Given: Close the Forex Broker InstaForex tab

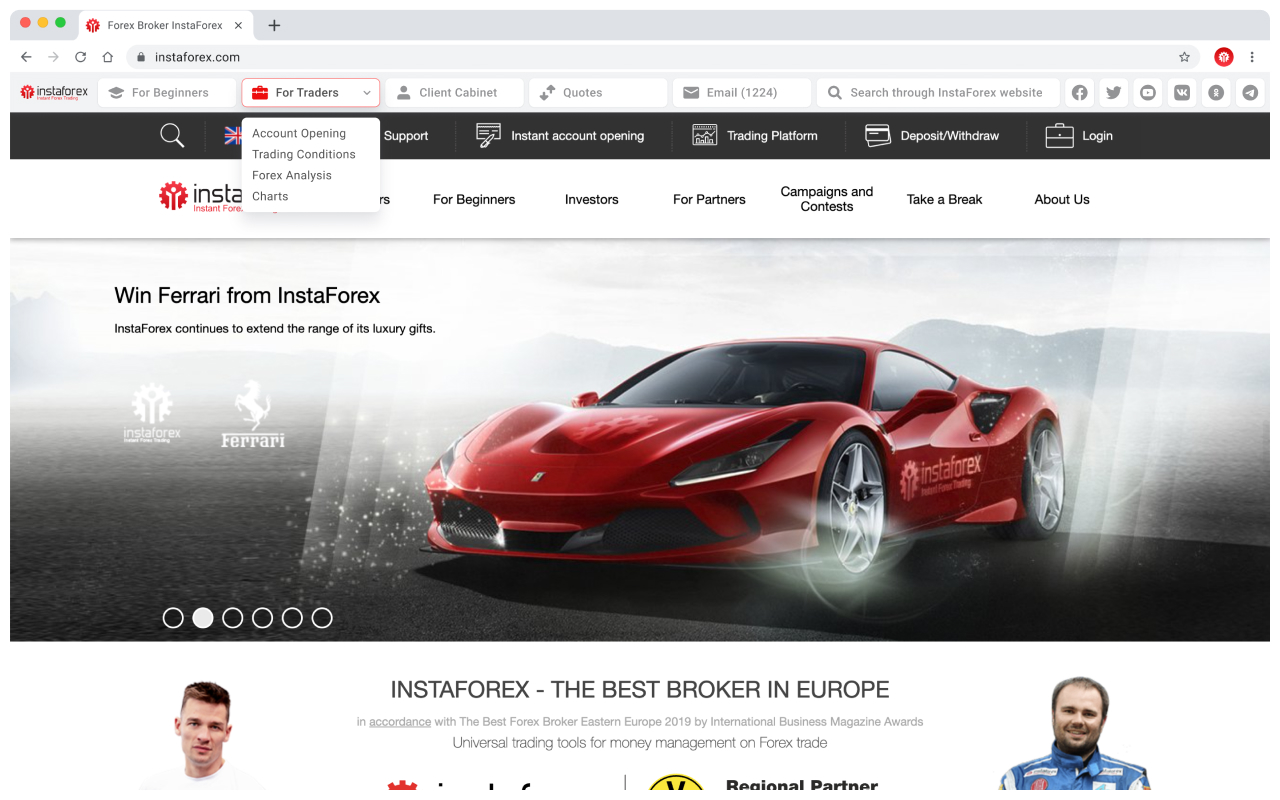Looking at the screenshot, I should 238,25.
